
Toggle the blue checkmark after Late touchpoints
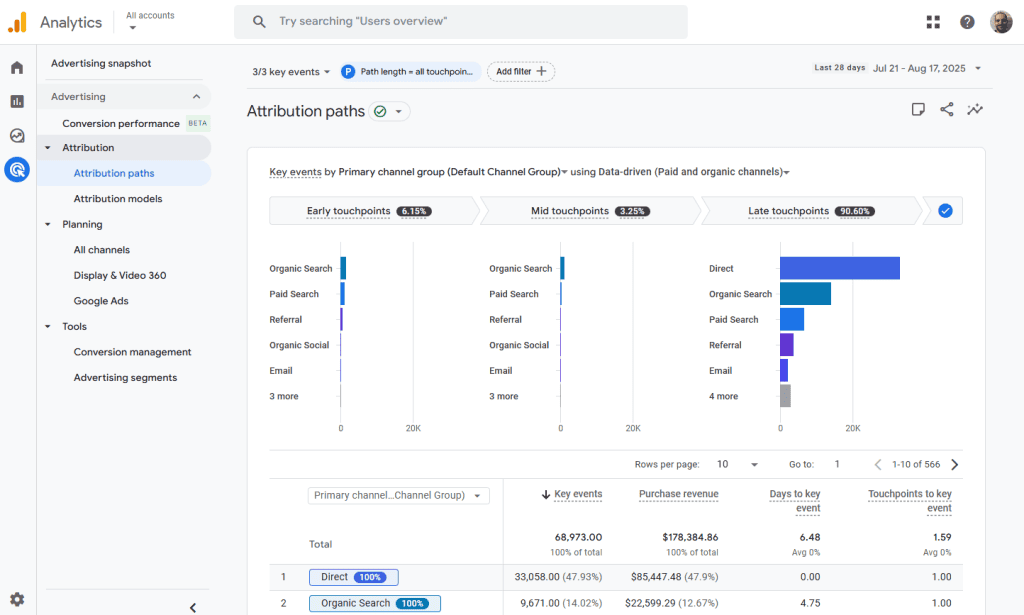coord(945,211)
